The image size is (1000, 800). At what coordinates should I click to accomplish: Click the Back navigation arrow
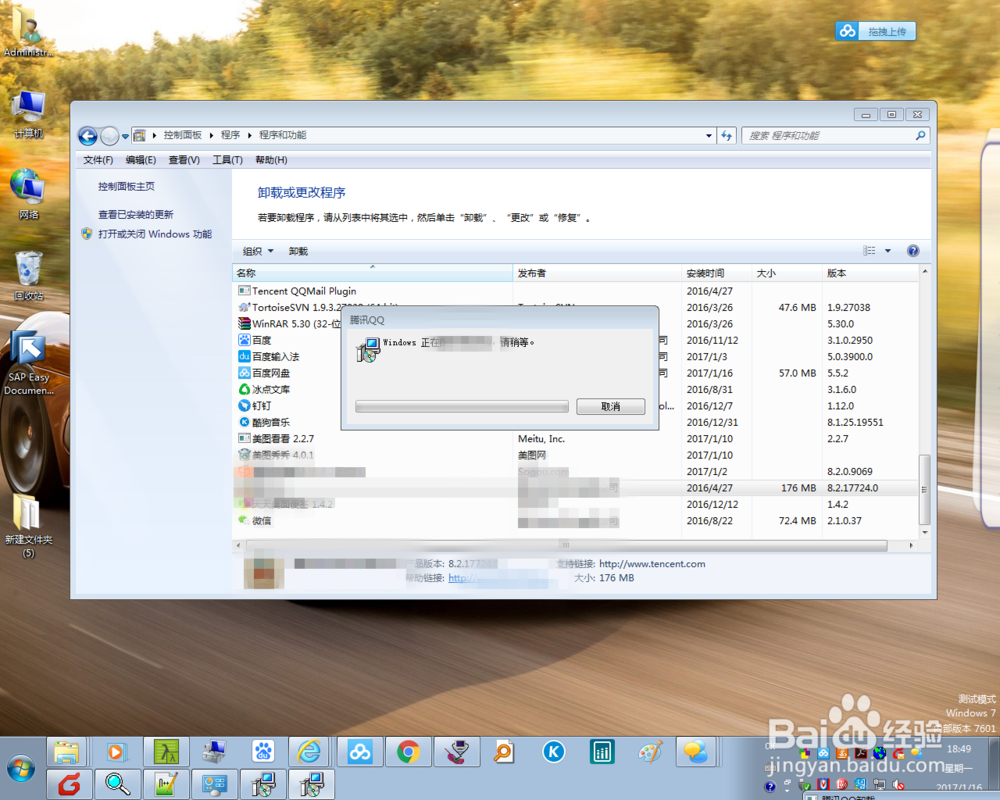pos(88,135)
